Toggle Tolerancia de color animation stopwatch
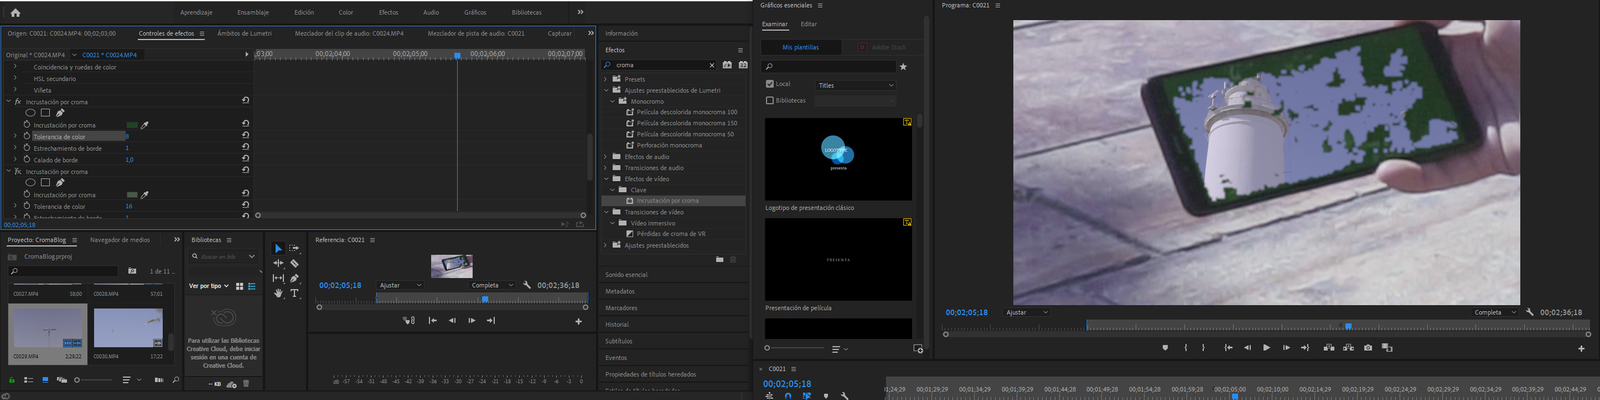The width and height of the screenshot is (1600, 400). (27, 136)
